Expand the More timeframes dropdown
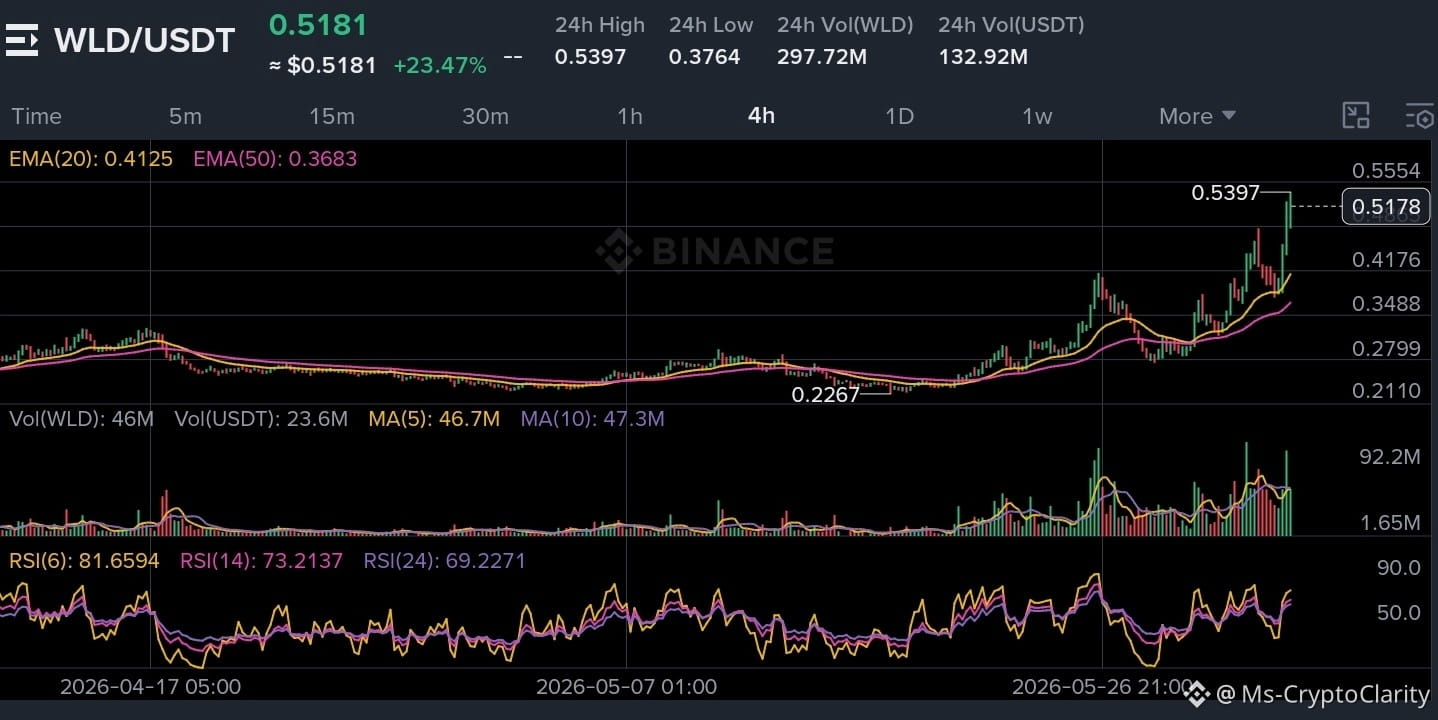Image resolution: width=1438 pixels, height=720 pixels. [x=1197, y=116]
